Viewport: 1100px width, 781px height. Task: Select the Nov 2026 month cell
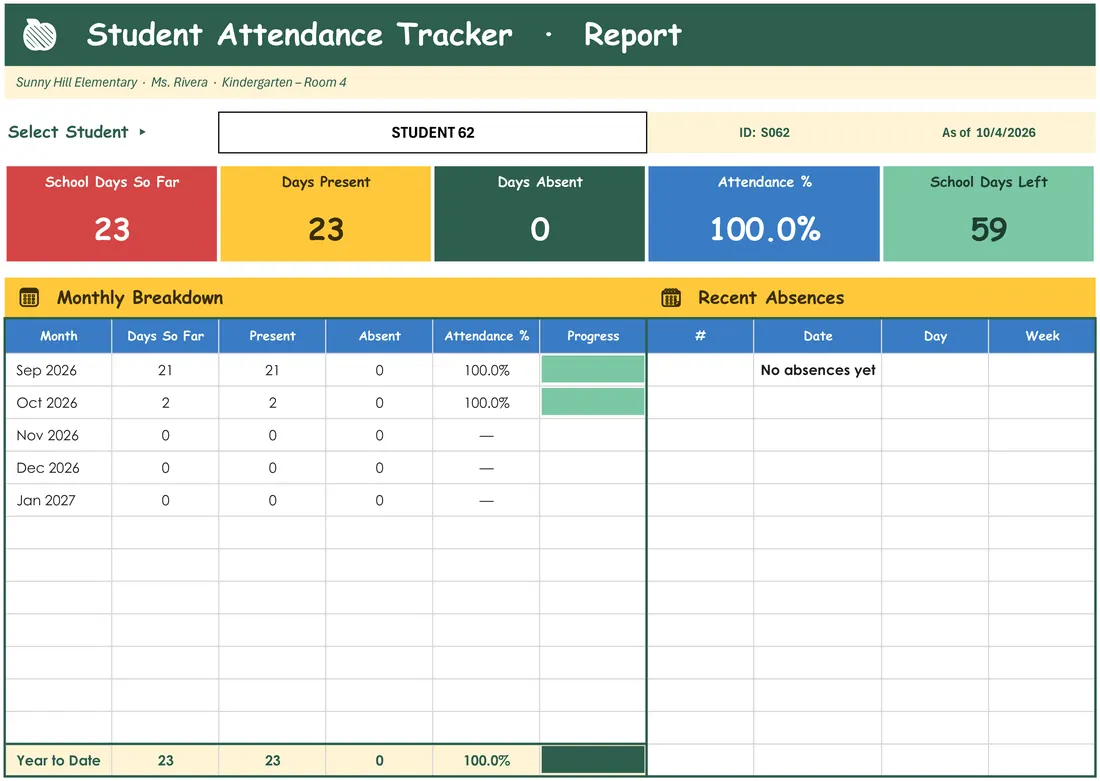(59, 435)
